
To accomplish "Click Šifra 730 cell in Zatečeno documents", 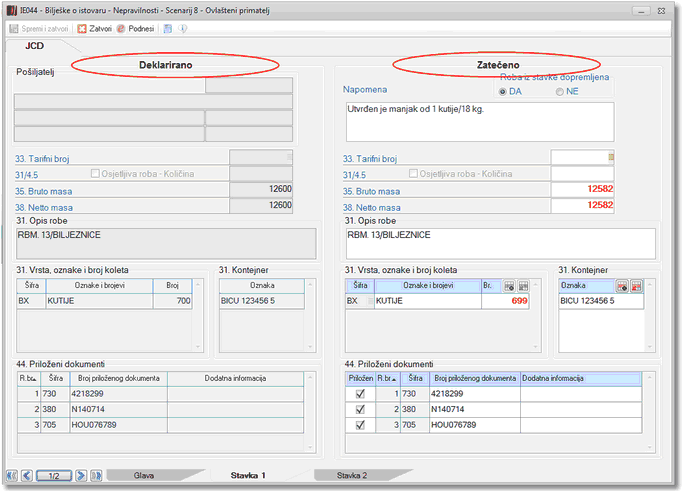I will pos(415,394).
